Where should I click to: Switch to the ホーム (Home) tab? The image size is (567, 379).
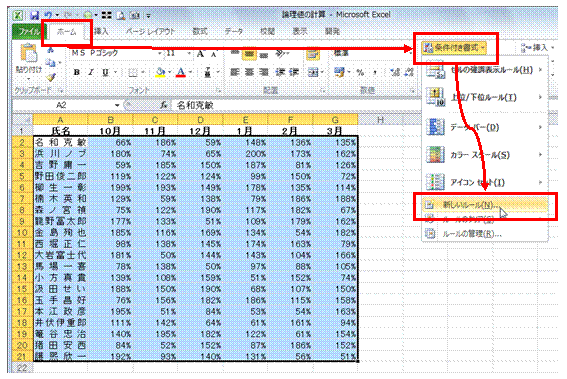click(67, 32)
